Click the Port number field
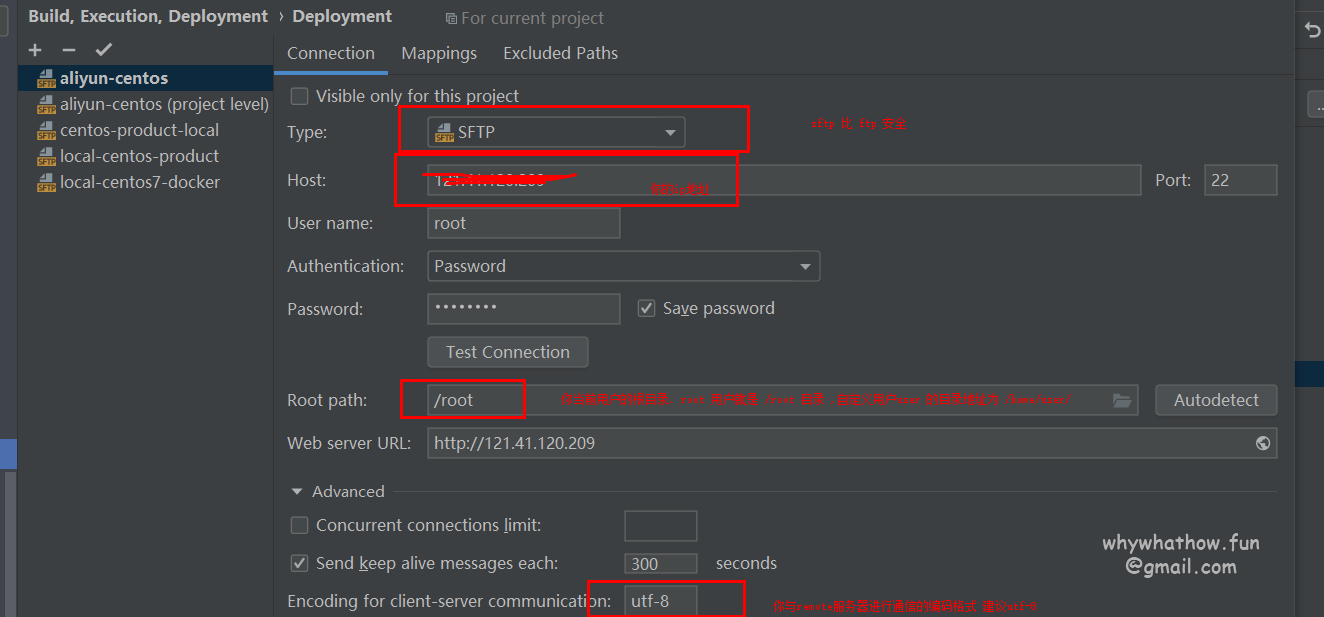Image resolution: width=1324 pixels, height=617 pixels. click(x=1240, y=180)
